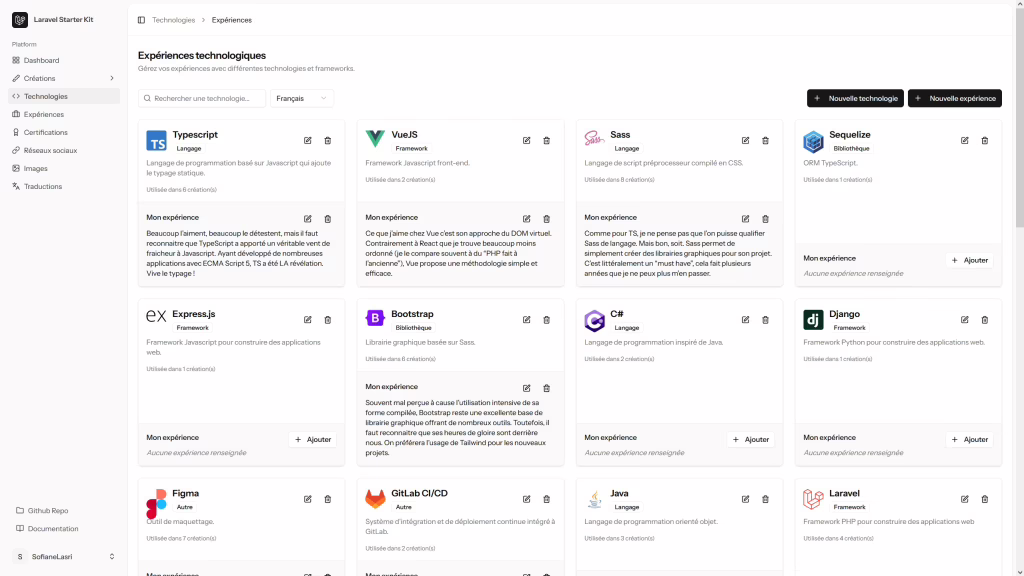1024x576 pixels.
Task: Open the Images page
Action: 63,168
